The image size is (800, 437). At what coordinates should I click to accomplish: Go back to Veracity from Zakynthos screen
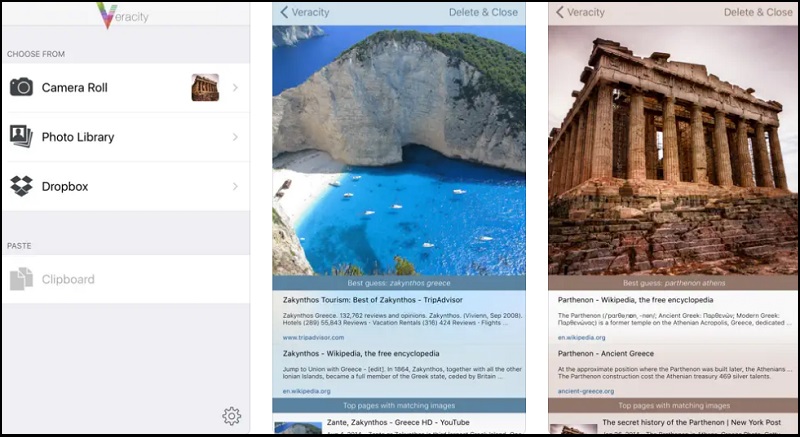coord(305,12)
